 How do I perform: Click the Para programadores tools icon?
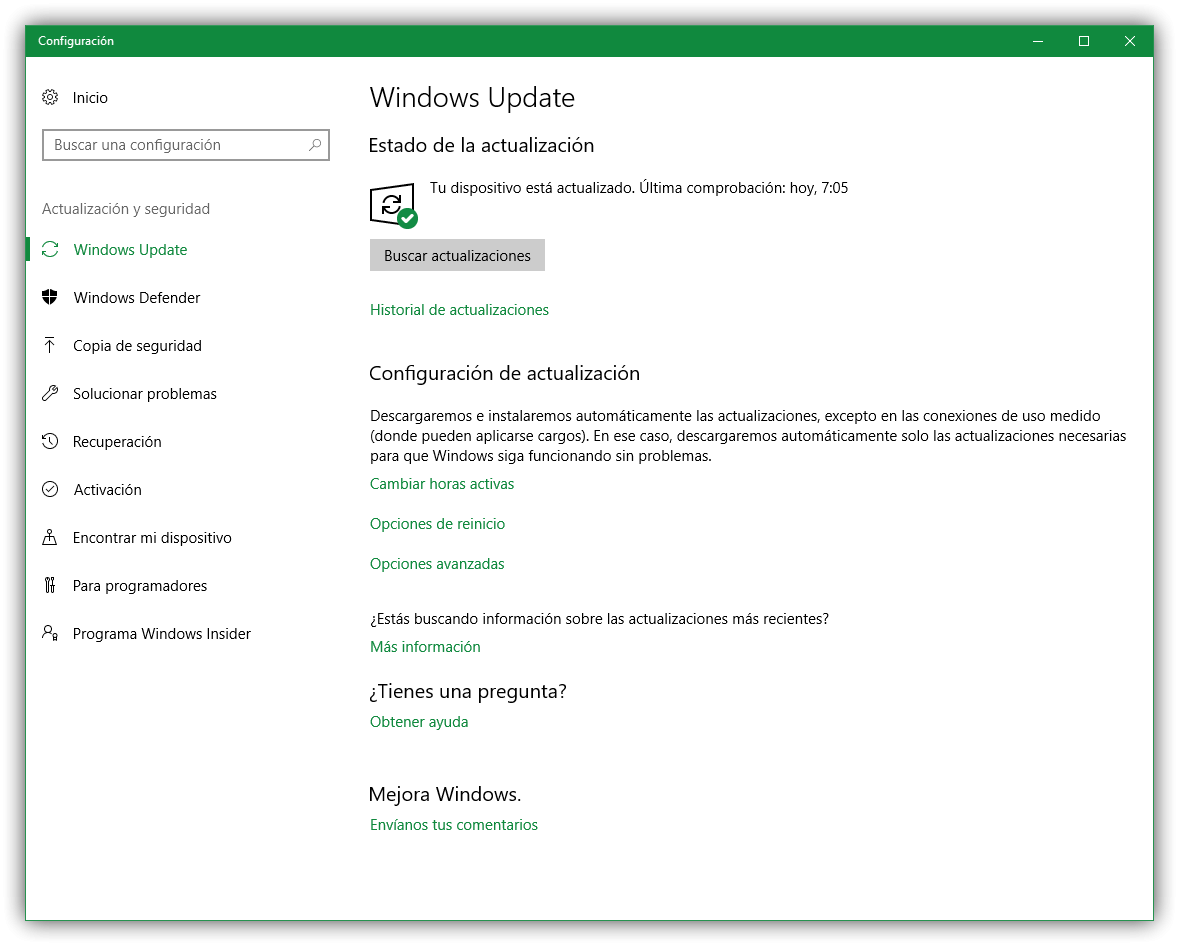click(x=50, y=585)
